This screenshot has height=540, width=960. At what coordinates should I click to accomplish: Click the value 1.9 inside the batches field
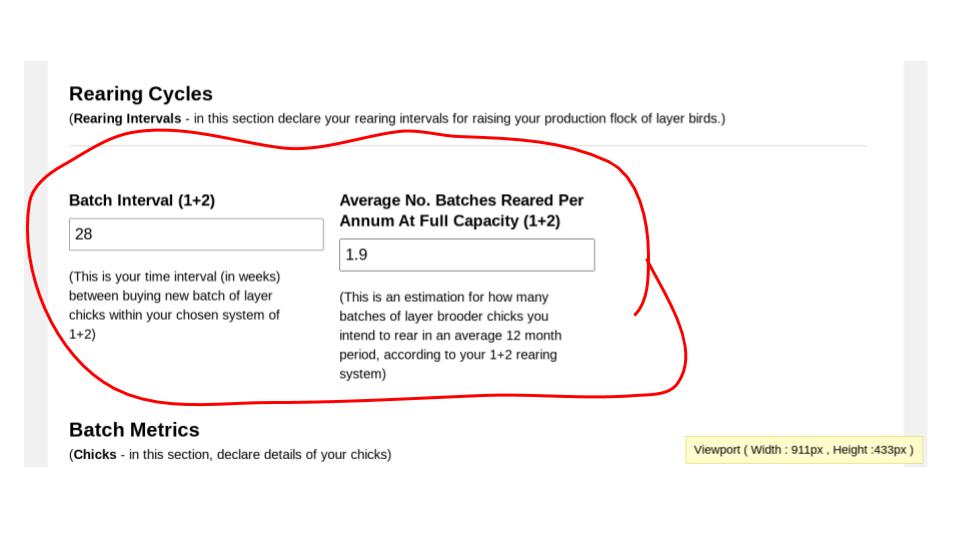tap(356, 255)
